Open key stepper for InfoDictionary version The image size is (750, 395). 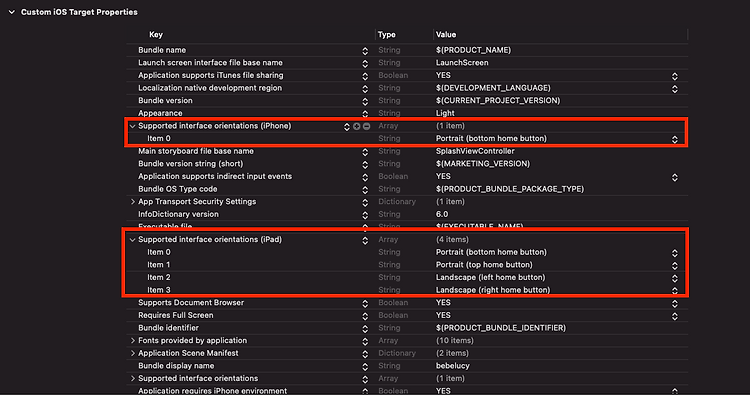(x=365, y=215)
